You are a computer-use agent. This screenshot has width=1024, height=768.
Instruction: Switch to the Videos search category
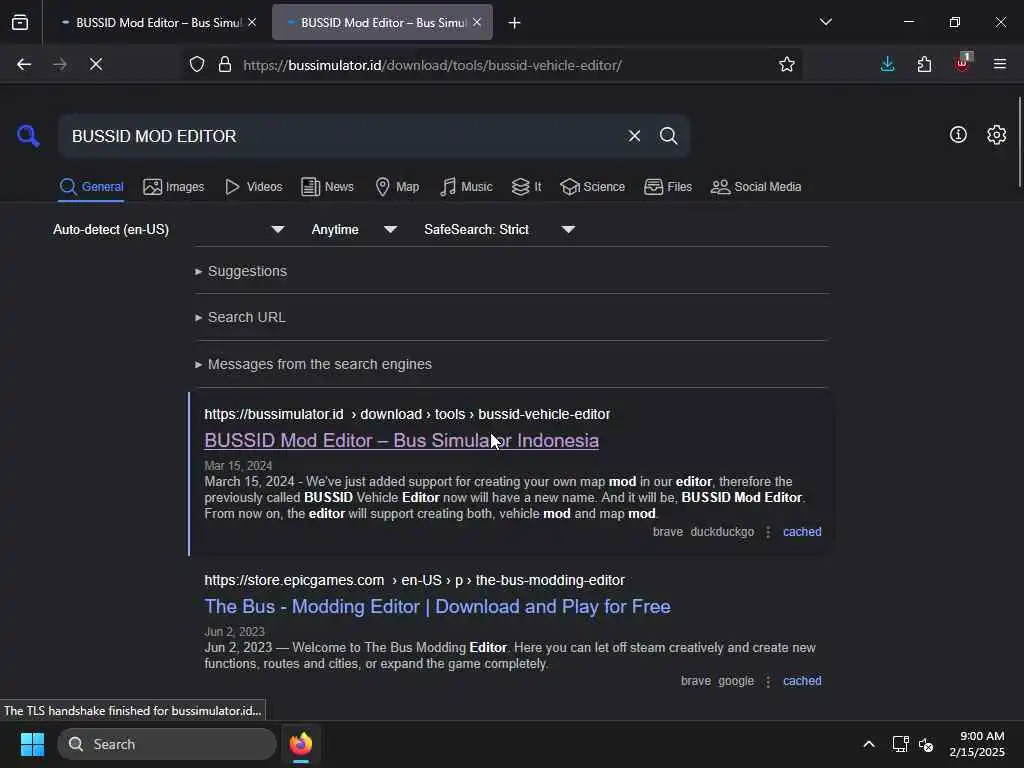click(253, 187)
